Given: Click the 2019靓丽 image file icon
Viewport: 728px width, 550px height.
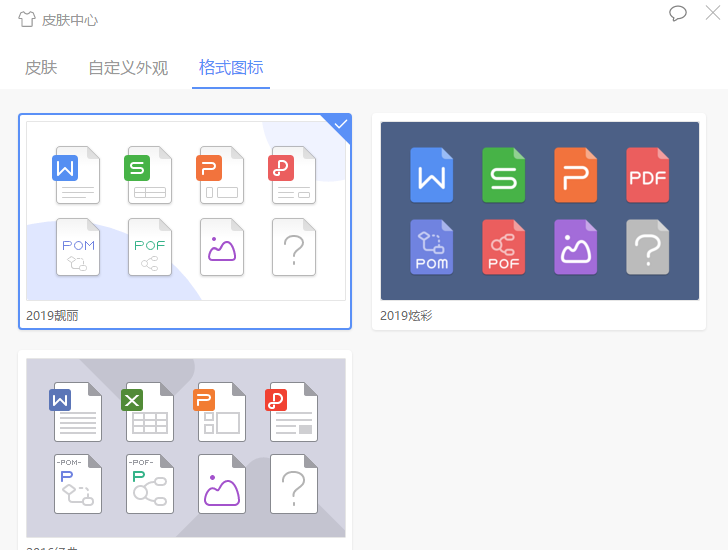Looking at the screenshot, I should [x=221, y=247].
